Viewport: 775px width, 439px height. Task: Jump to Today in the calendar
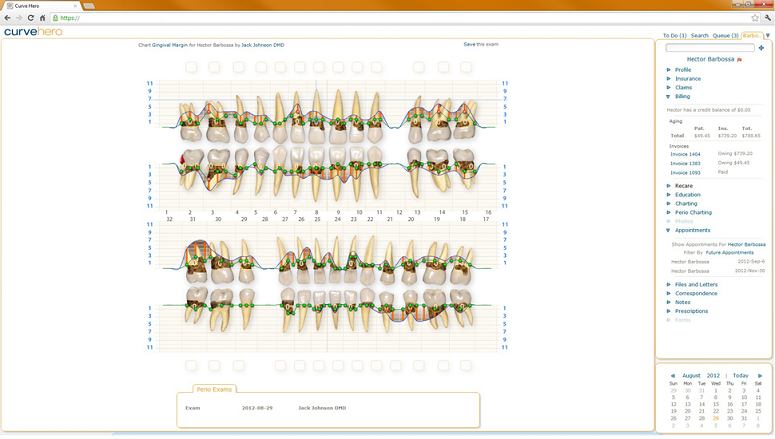[740, 376]
